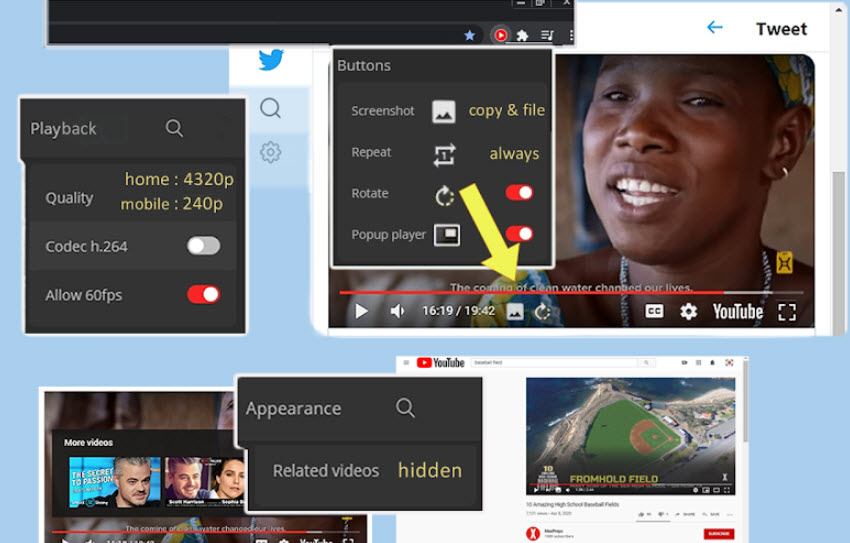850x543 pixels.
Task: Open video on YouTube logo link
Action: point(737,312)
